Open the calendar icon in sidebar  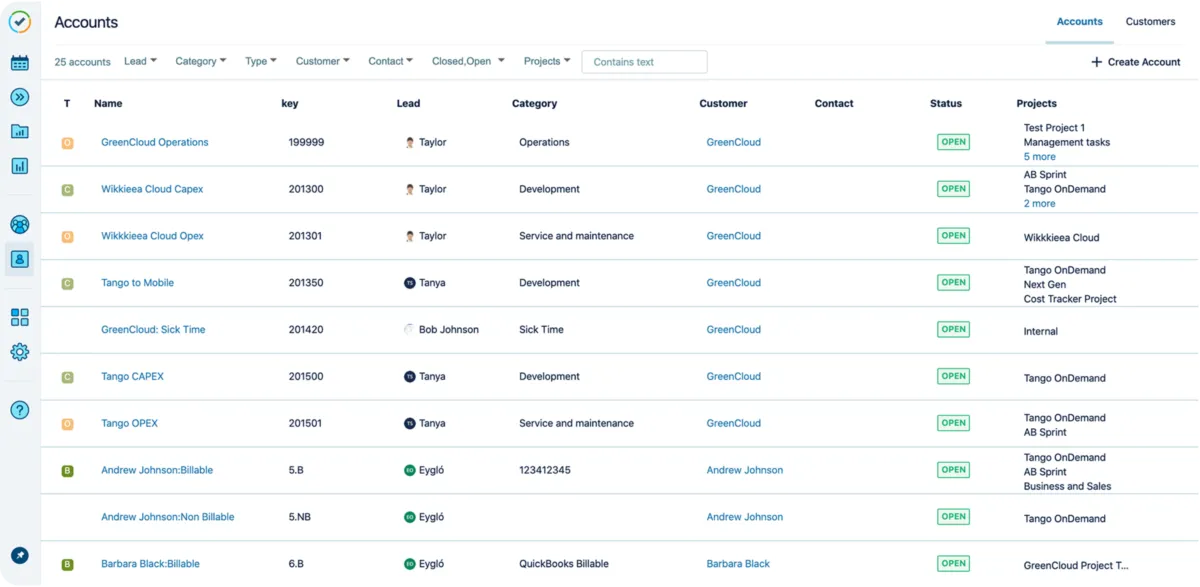tap(19, 63)
